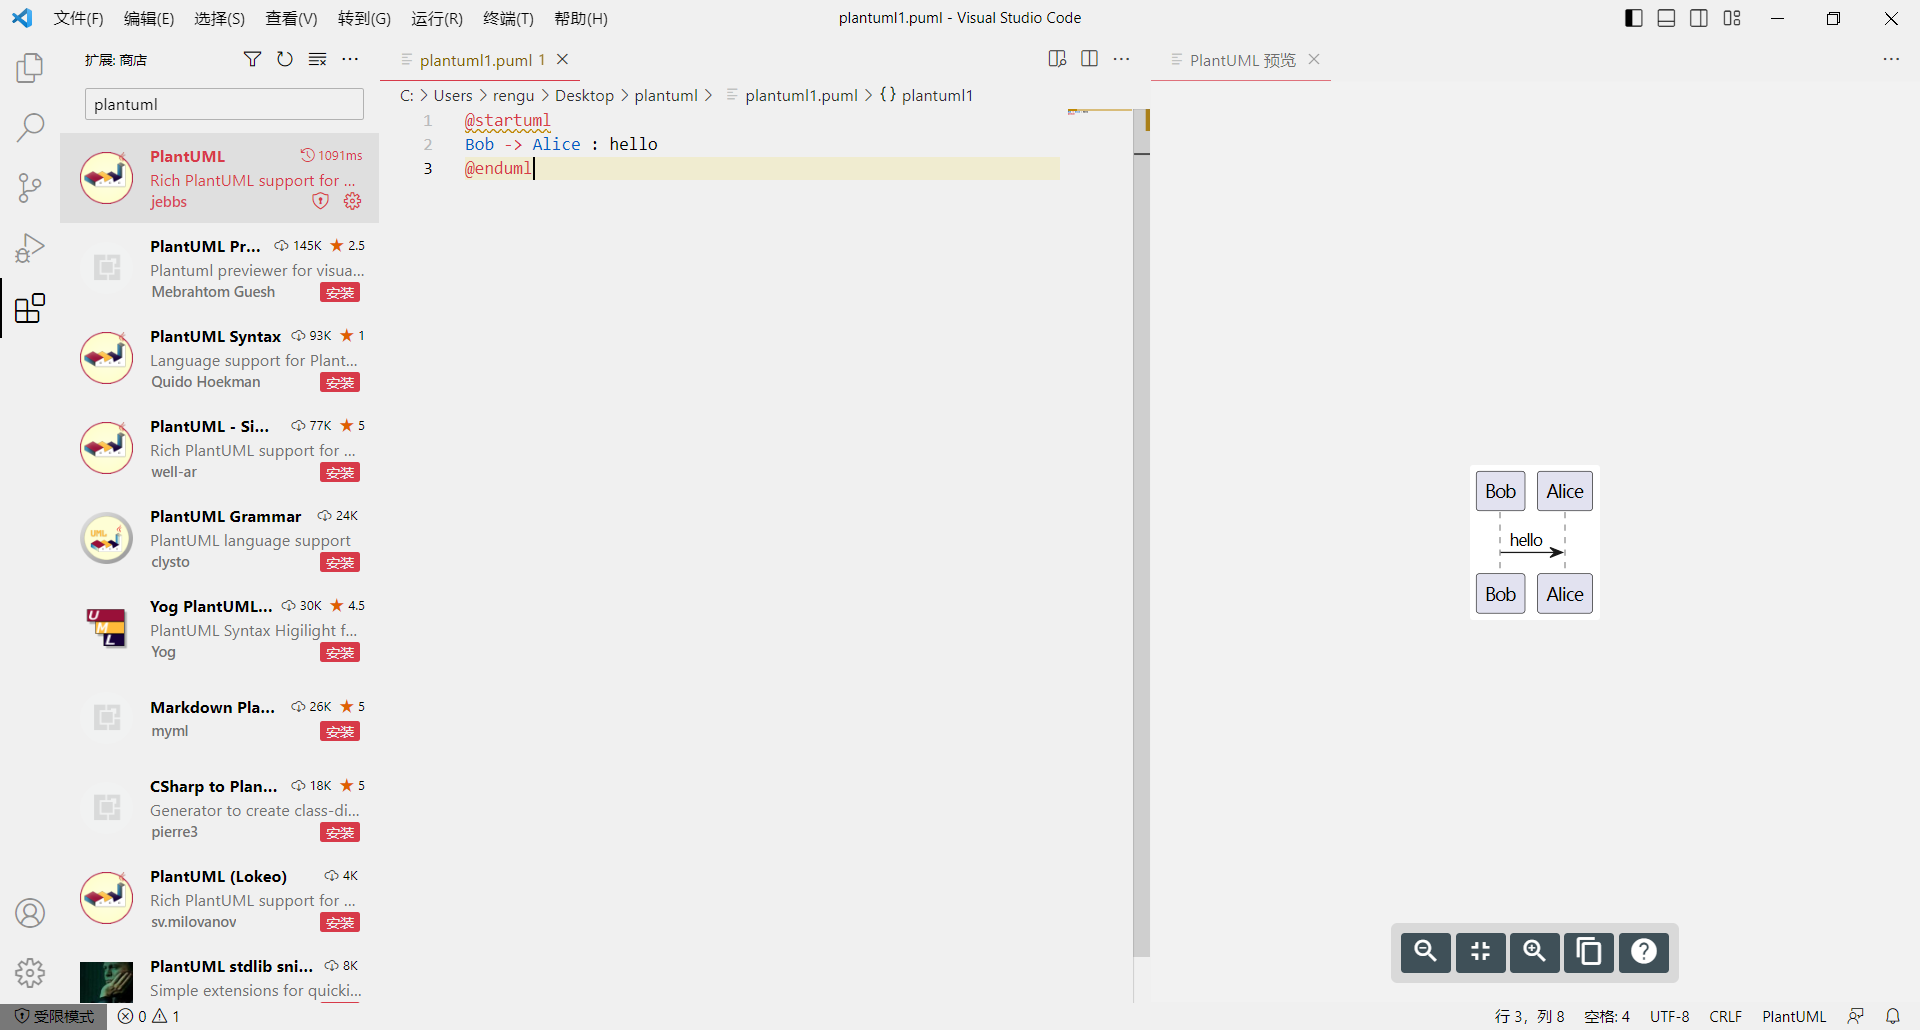
Task: Open Source Control view
Action: pyautogui.click(x=30, y=187)
